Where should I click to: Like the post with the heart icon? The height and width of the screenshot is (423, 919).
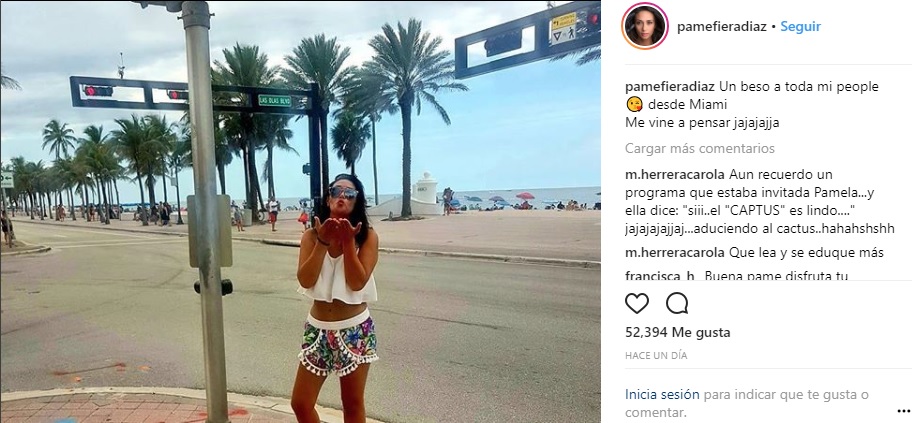pos(637,303)
